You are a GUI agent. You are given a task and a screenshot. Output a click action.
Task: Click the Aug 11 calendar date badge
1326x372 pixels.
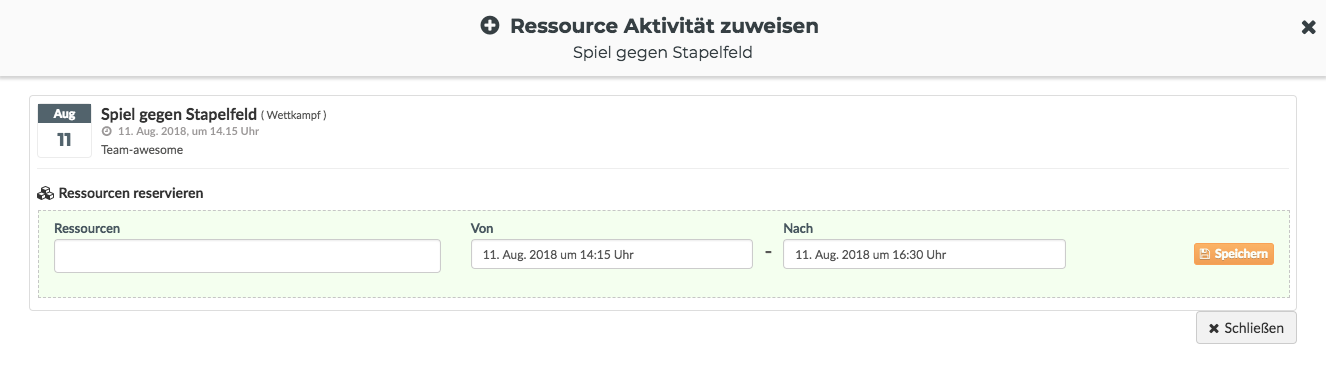click(x=64, y=130)
